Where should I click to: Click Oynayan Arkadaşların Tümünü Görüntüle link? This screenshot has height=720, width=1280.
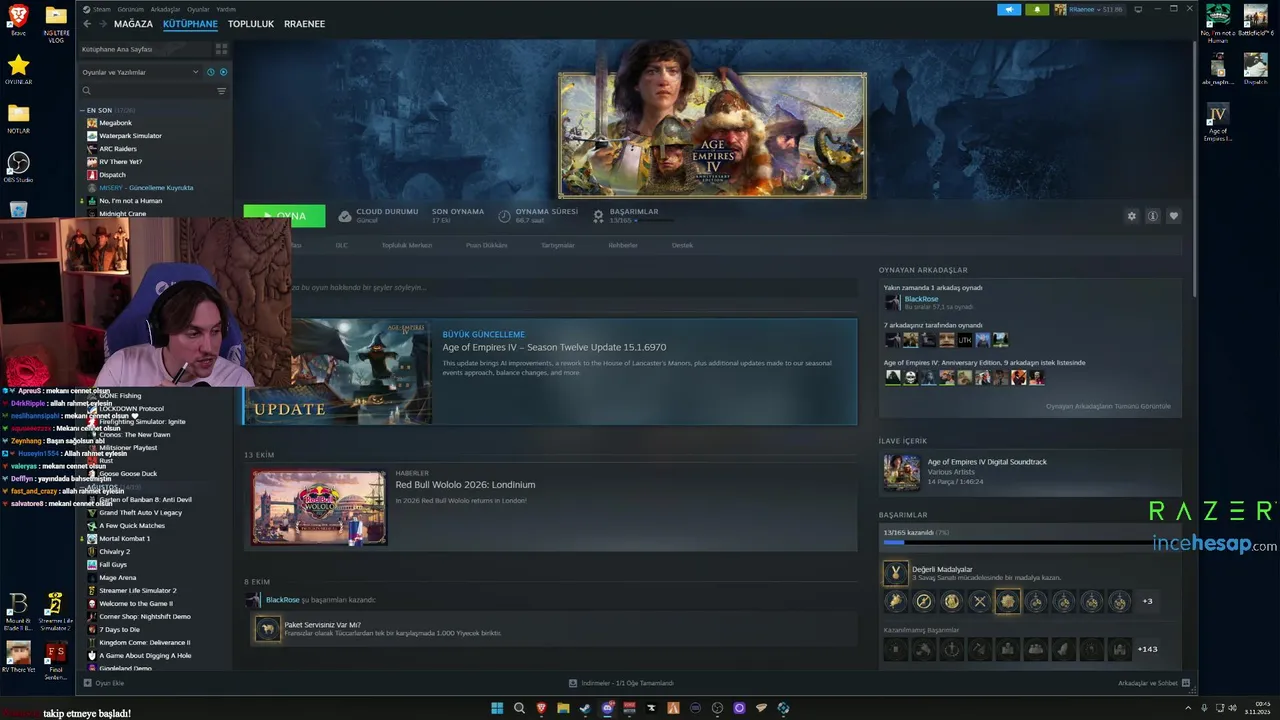click(x=1108, y=406)
